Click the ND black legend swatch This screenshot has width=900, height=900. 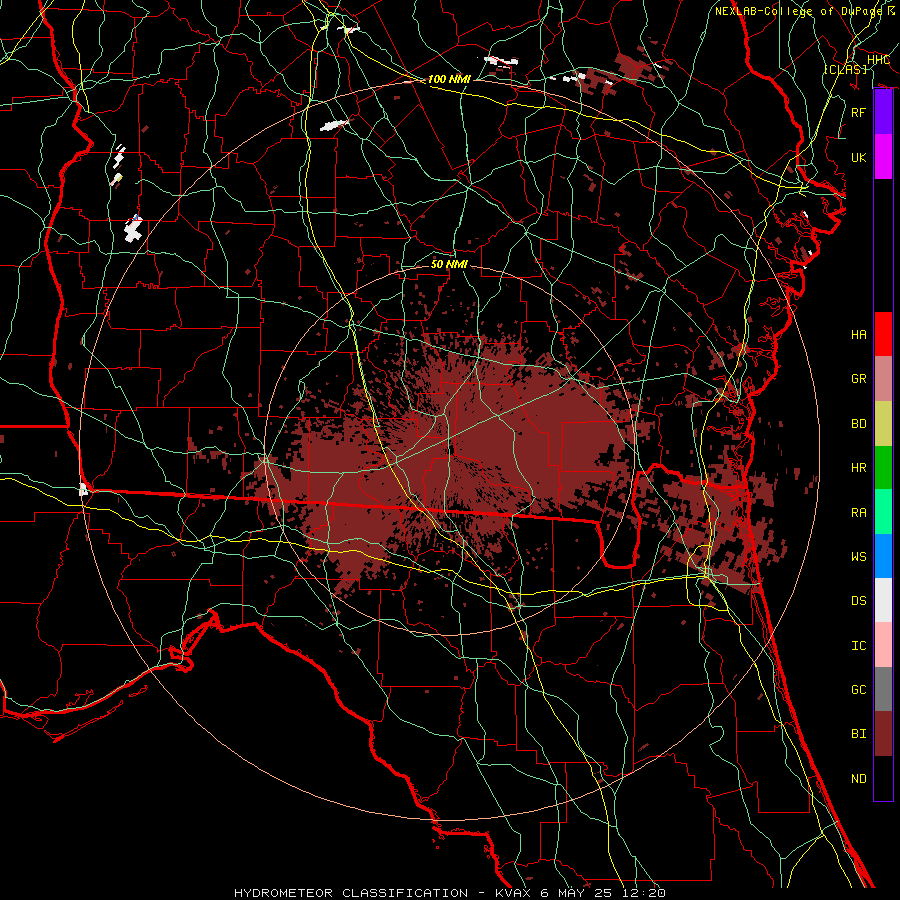(x=883, y=778)
